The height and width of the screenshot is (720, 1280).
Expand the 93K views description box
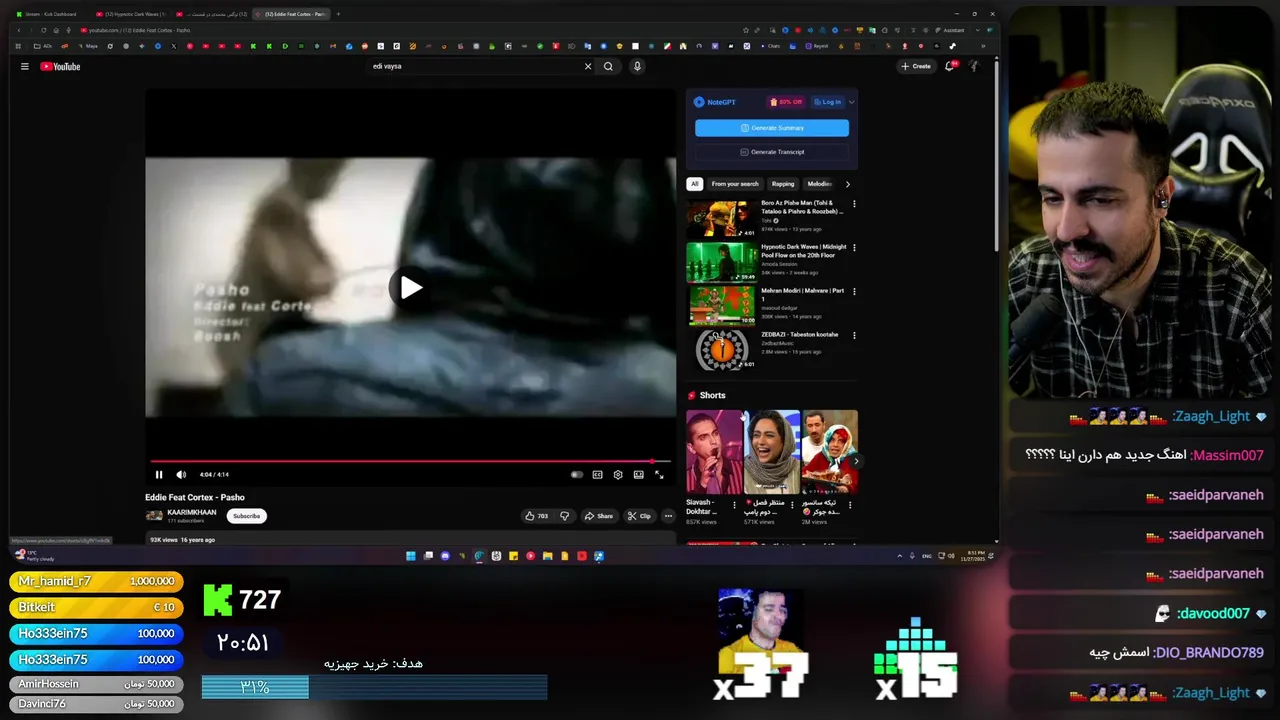(410, 539)
